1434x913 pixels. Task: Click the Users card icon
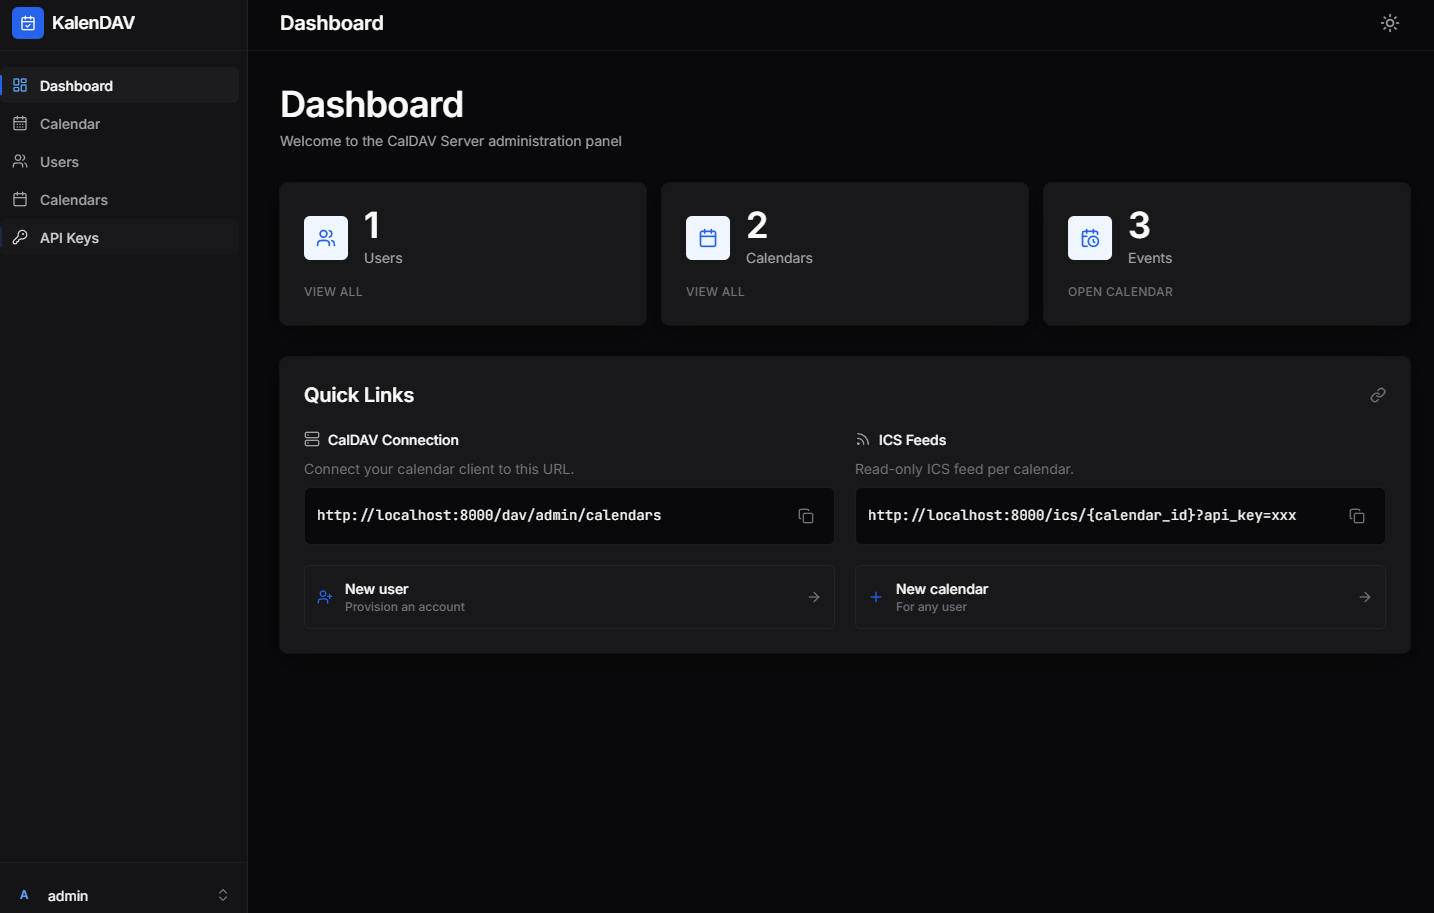[x=326, y=238]
